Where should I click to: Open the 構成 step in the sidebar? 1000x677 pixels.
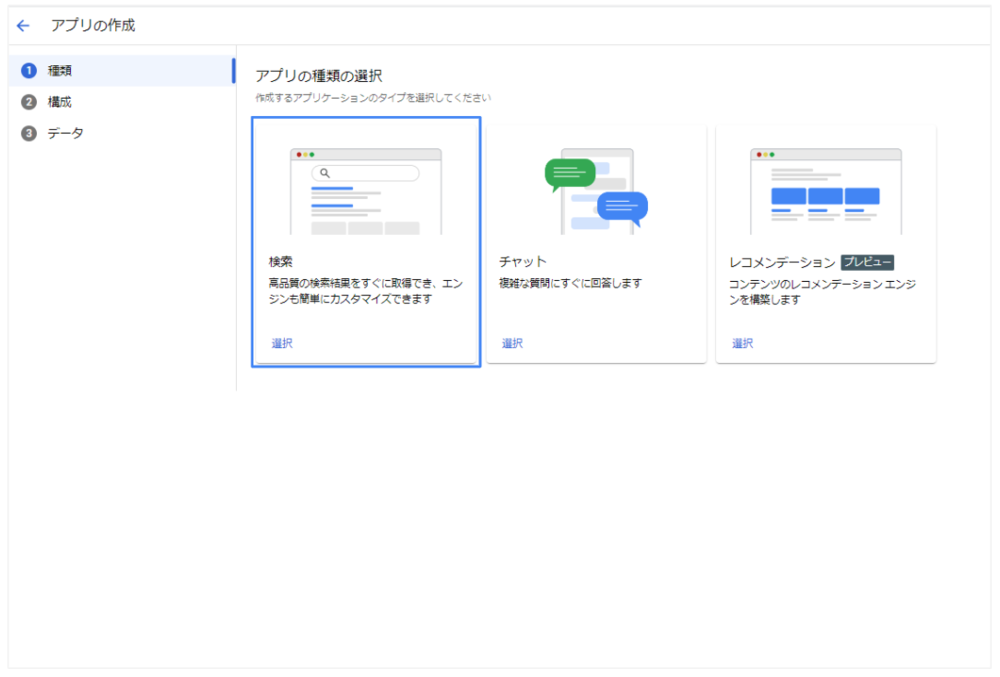tap(122, 102)
